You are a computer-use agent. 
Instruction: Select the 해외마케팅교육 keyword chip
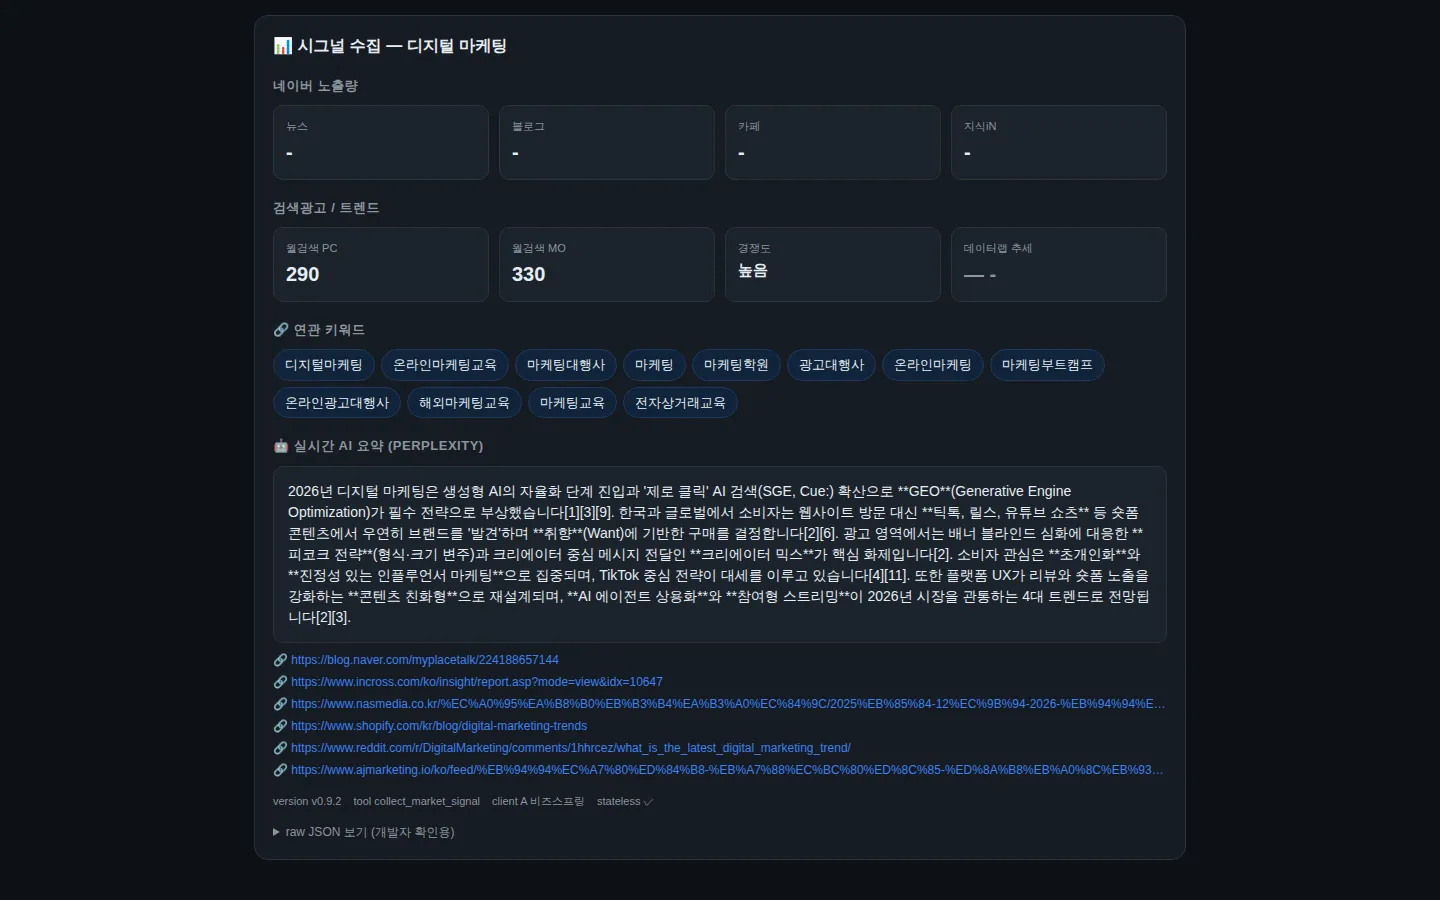(x=464, y=403)
